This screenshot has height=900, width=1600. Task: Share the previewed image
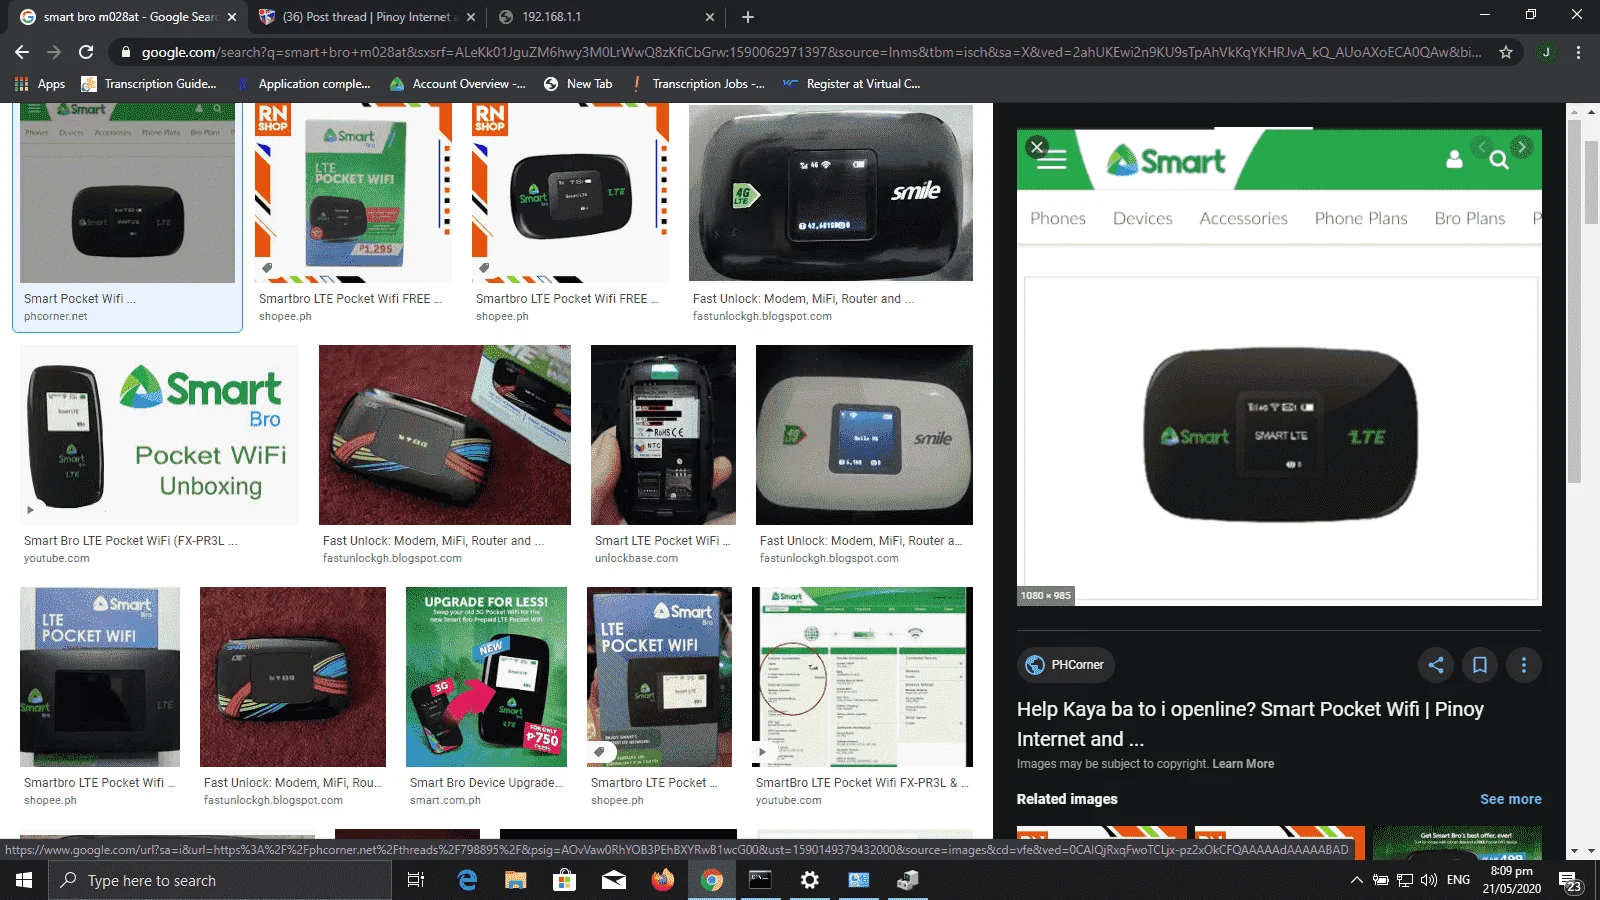(x=1436, y=665)
